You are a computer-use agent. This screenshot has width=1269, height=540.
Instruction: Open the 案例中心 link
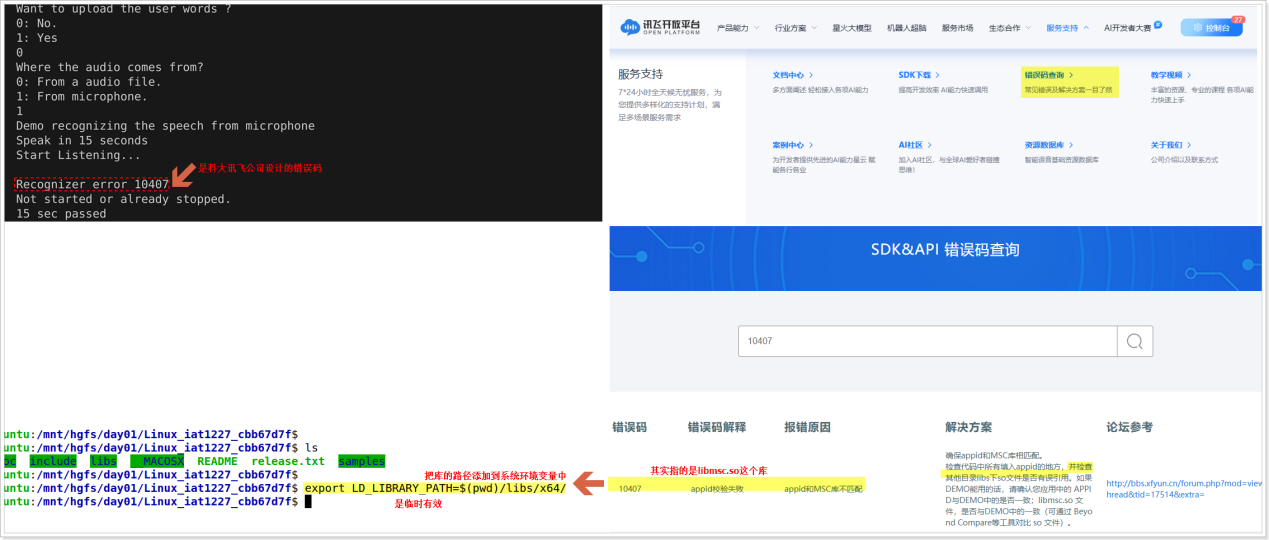pos(792,145)
